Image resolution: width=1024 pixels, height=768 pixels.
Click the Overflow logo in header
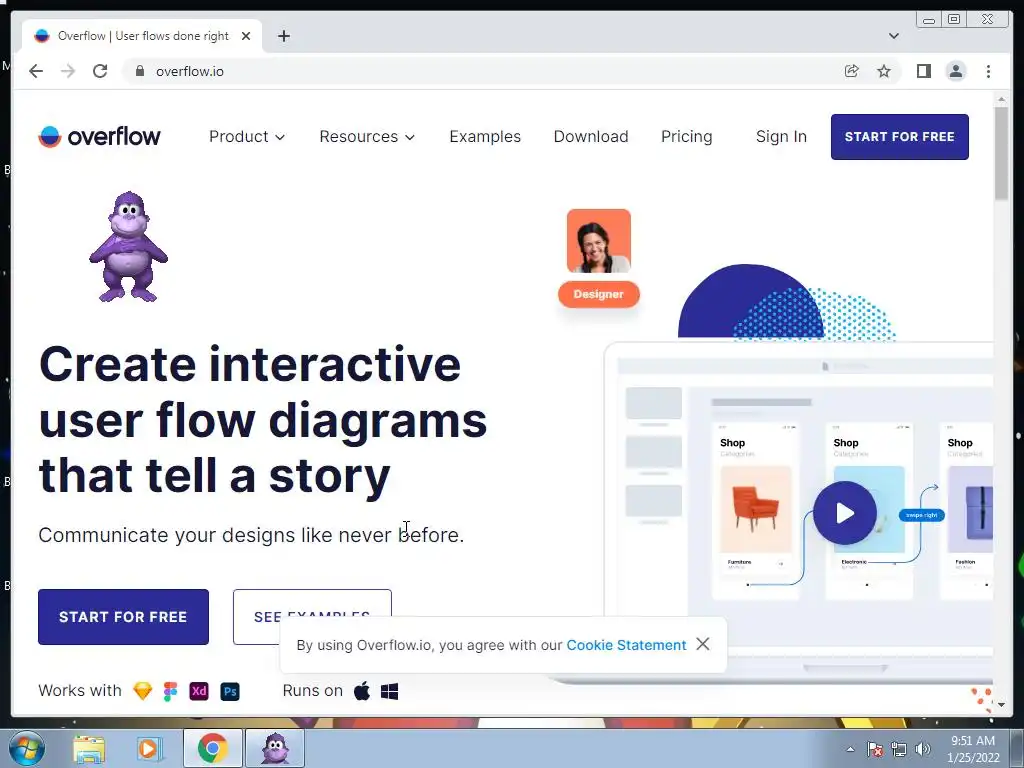tap(99, 136)
